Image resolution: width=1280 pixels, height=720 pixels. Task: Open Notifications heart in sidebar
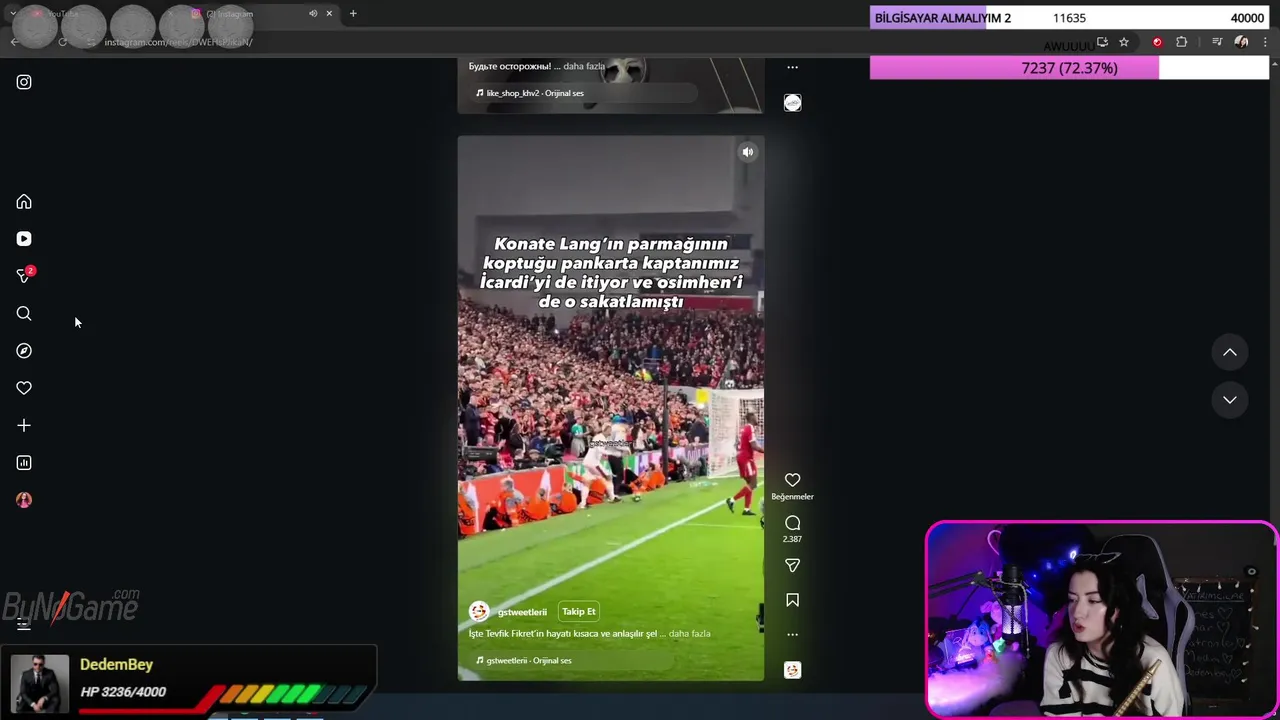point(24,388)
